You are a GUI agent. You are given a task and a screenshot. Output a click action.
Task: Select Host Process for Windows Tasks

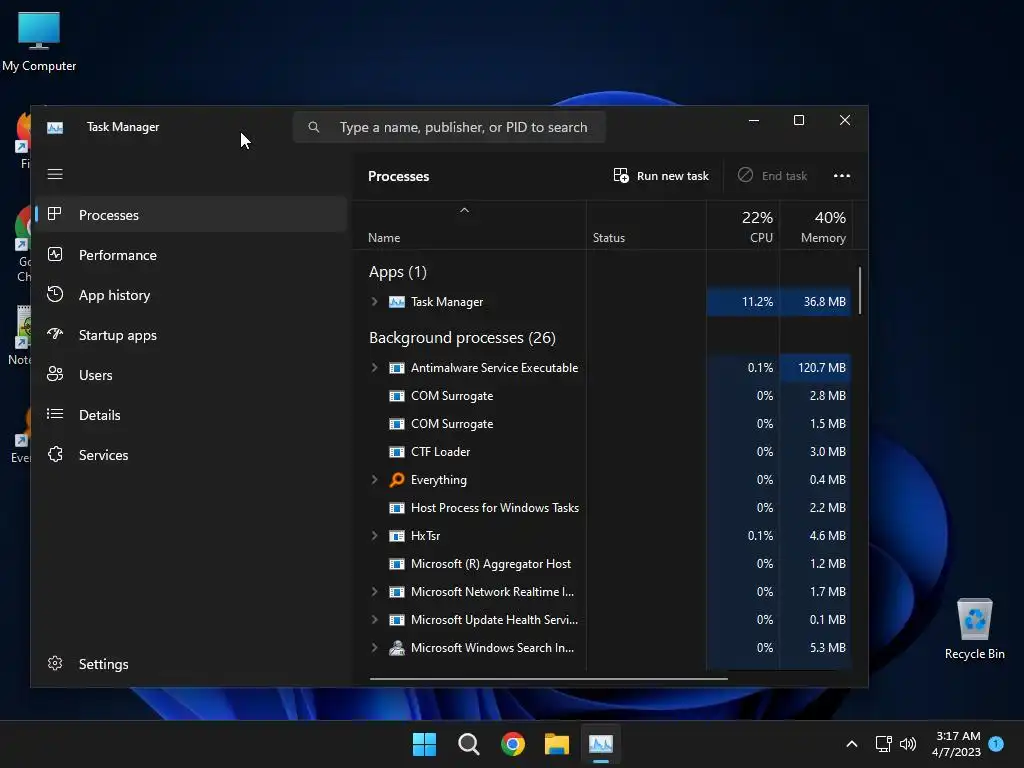click(x=603, y=507)
